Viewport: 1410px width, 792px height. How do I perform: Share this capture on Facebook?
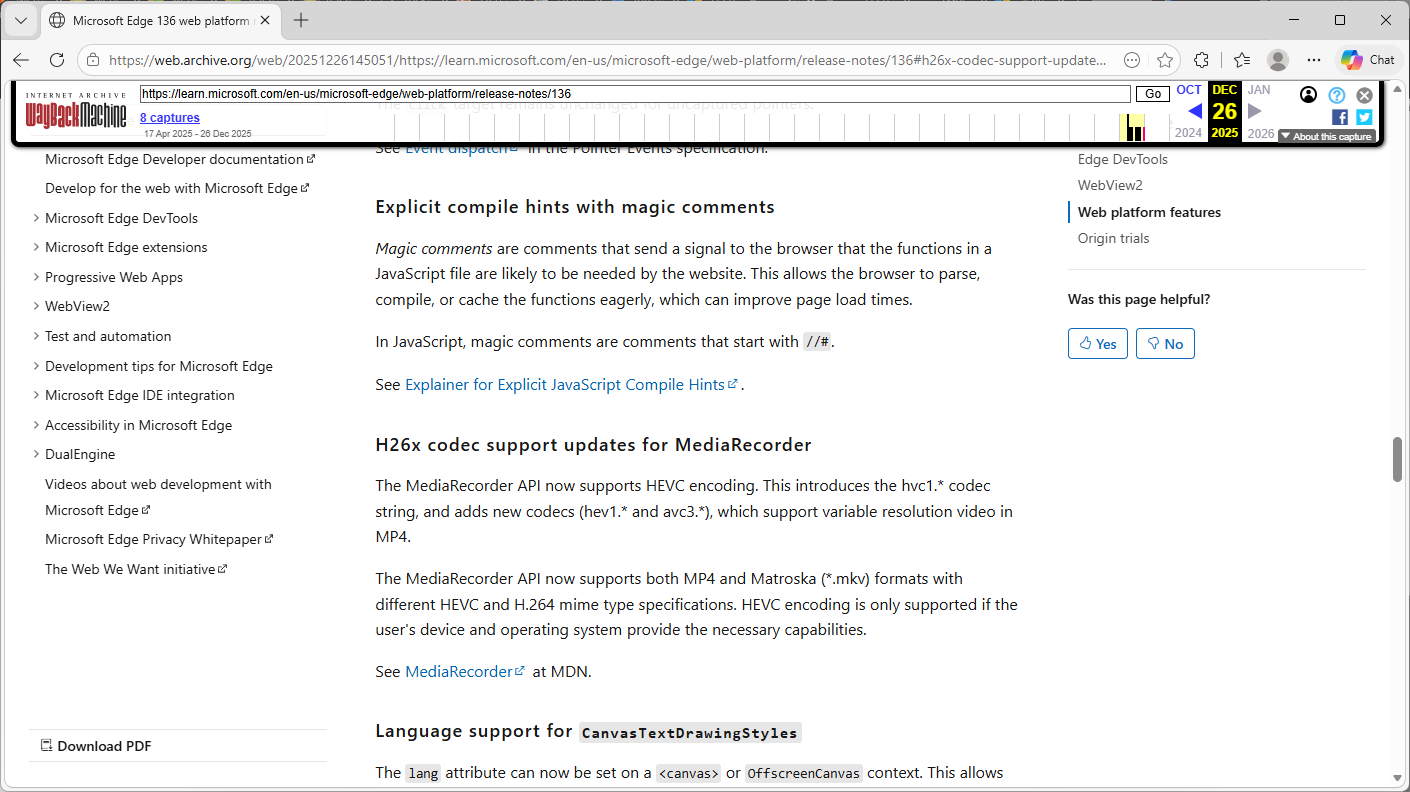(1340, 117)
